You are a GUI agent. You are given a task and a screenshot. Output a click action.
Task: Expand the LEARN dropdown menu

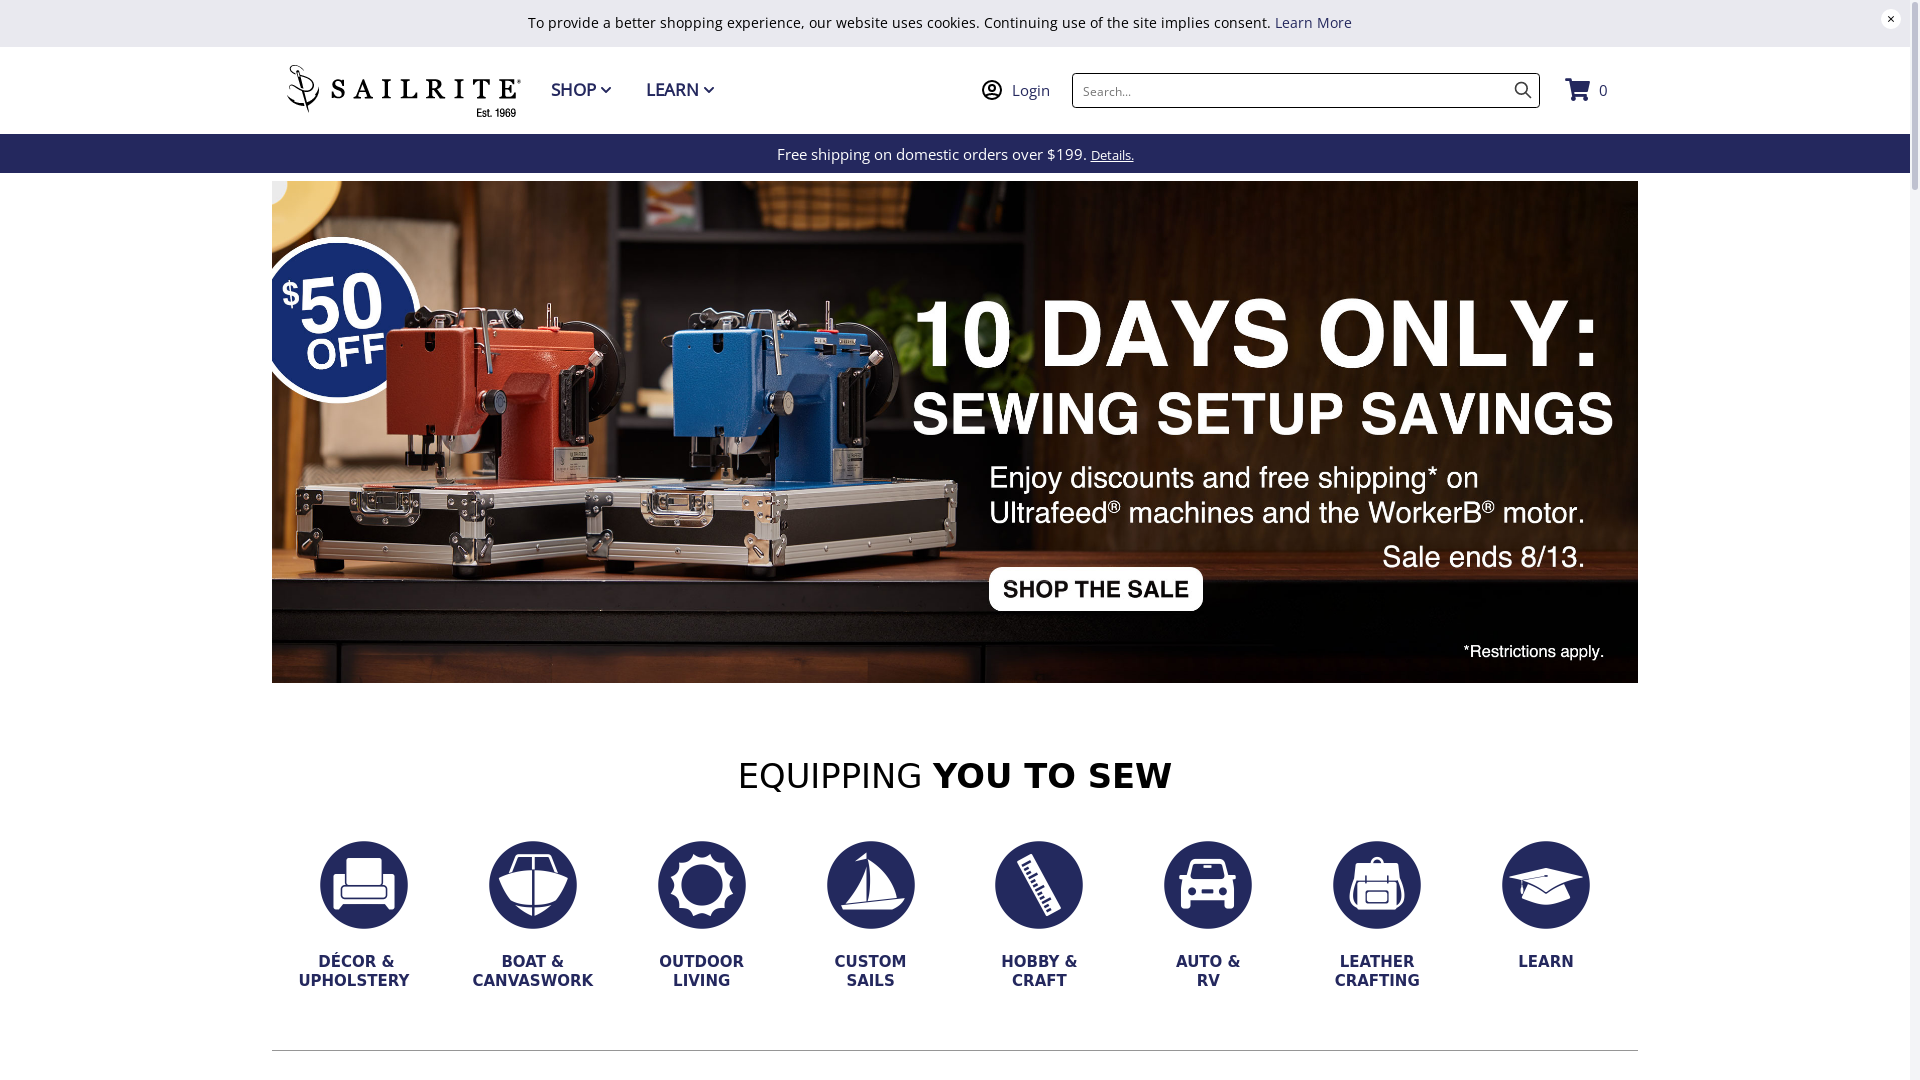point(680,90)
